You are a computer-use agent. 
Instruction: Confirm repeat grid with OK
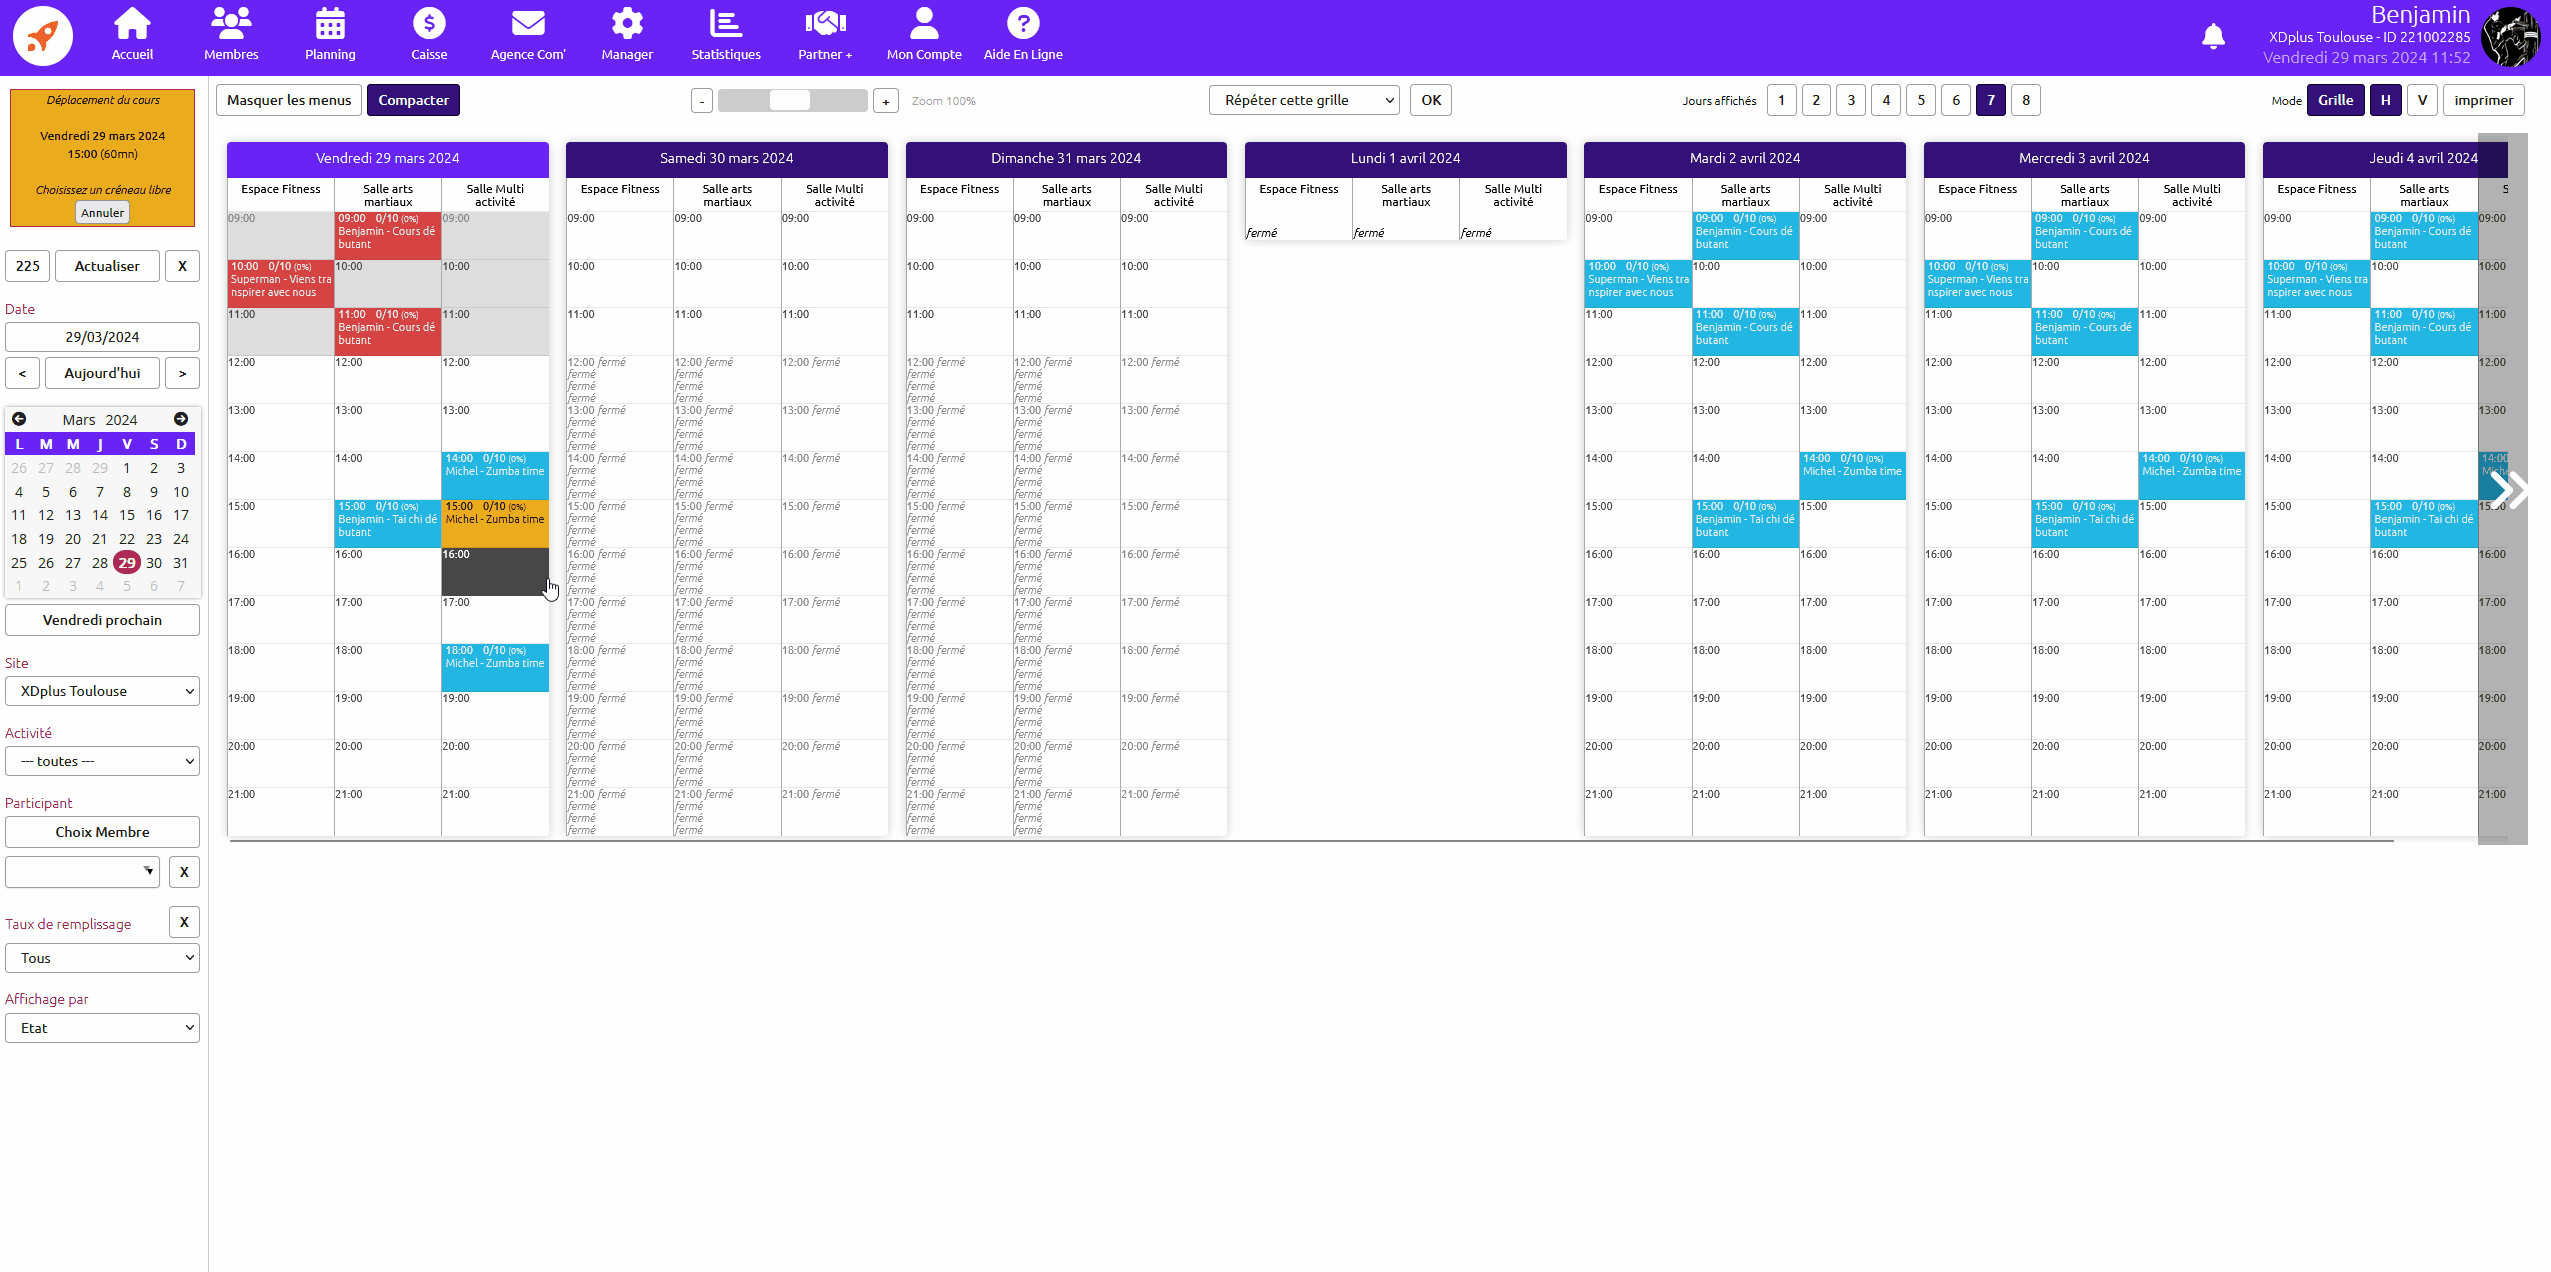click(1431, 100)
